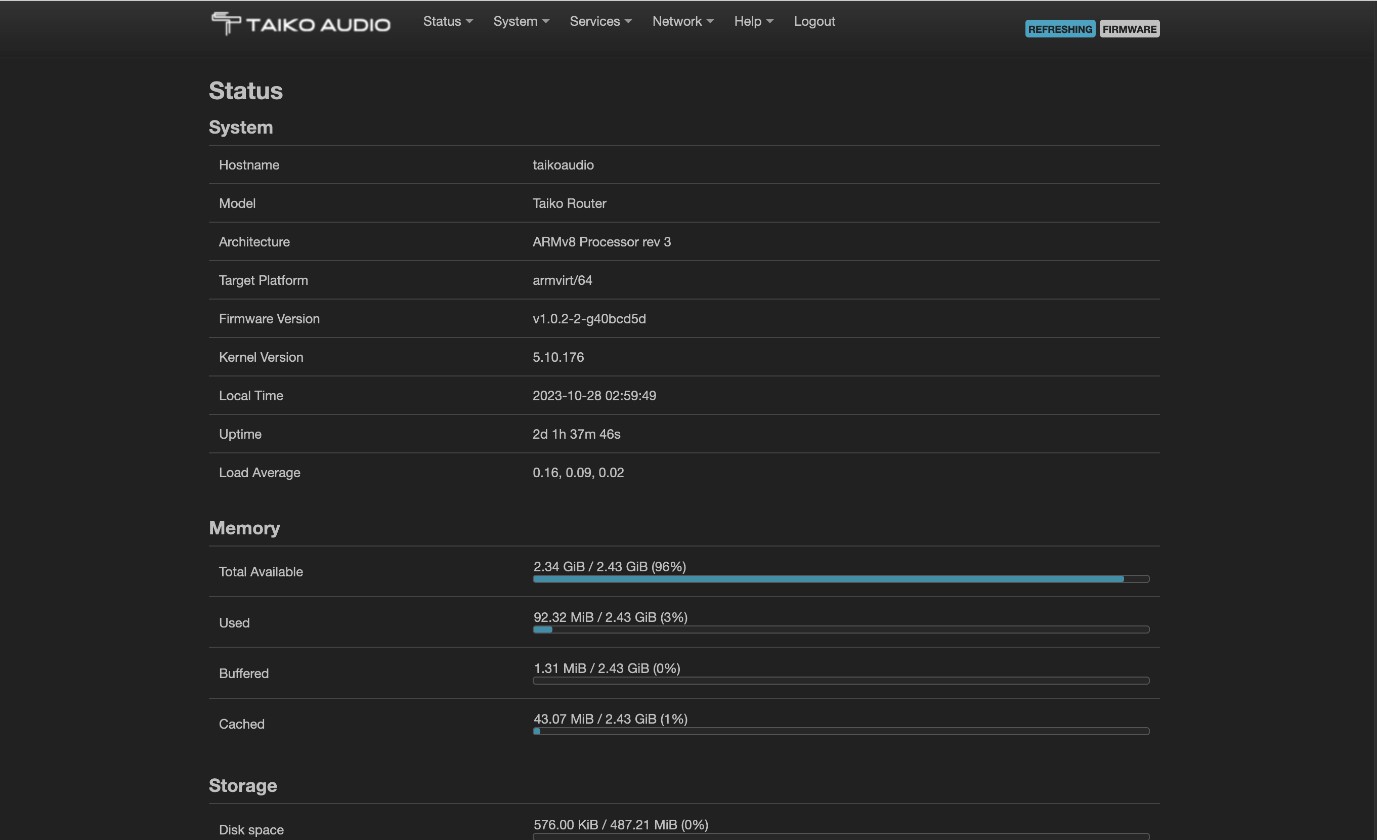Open the Status dropdown menu

pyautogui.click(x=447, y=21)
